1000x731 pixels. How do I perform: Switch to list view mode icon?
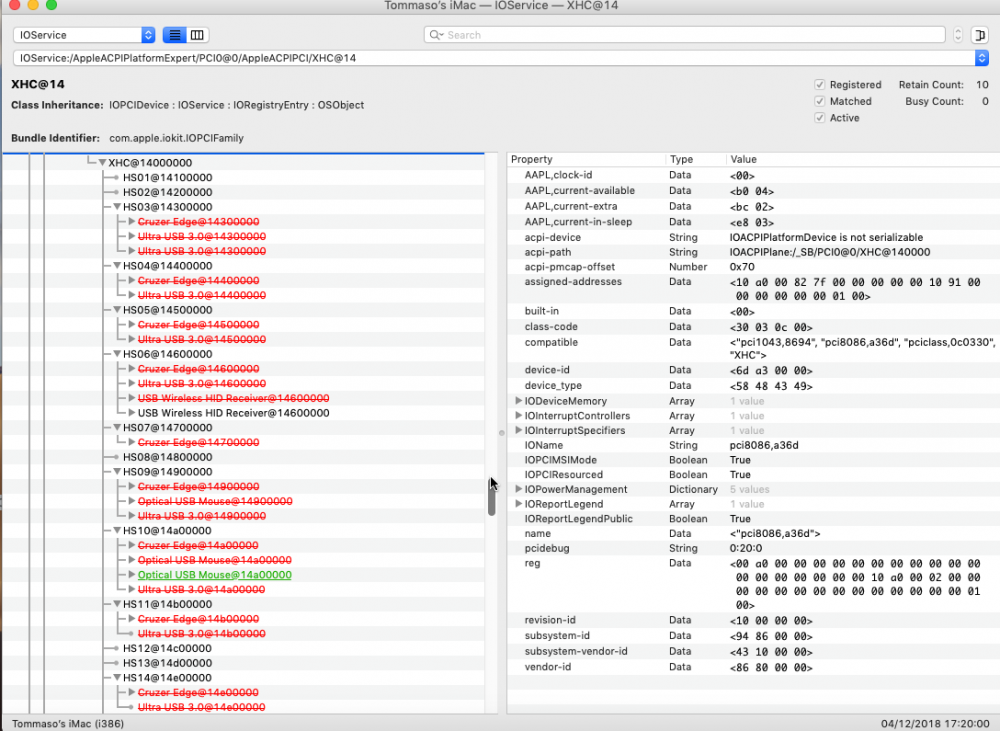click(x=174, y=35)
